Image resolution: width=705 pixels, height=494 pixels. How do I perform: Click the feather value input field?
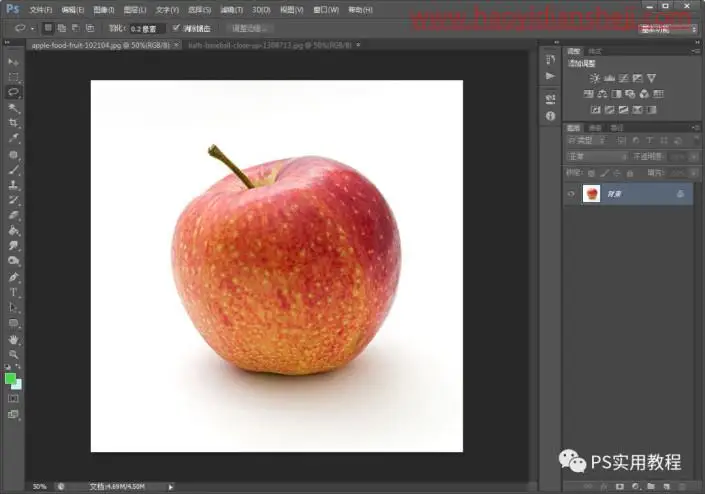[x=147, y=28]
